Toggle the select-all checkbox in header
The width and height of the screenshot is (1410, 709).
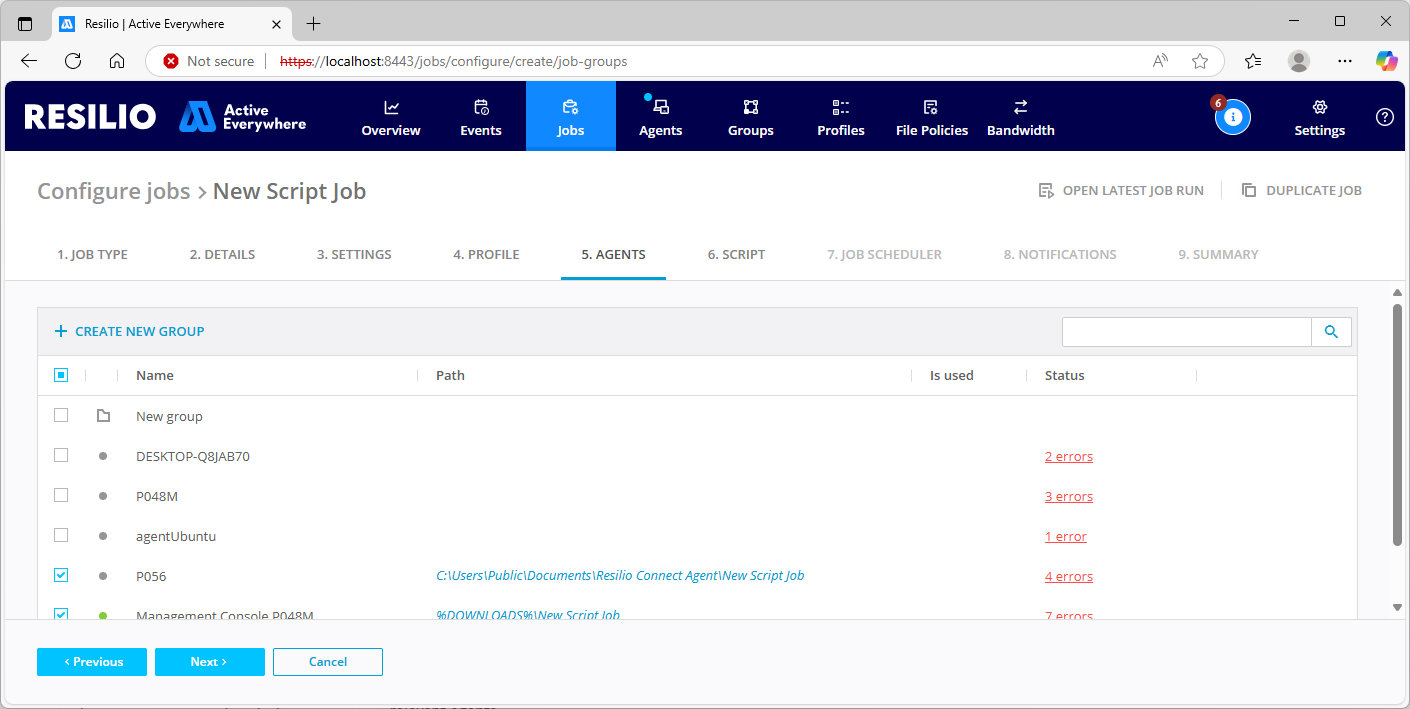point(61,375)
